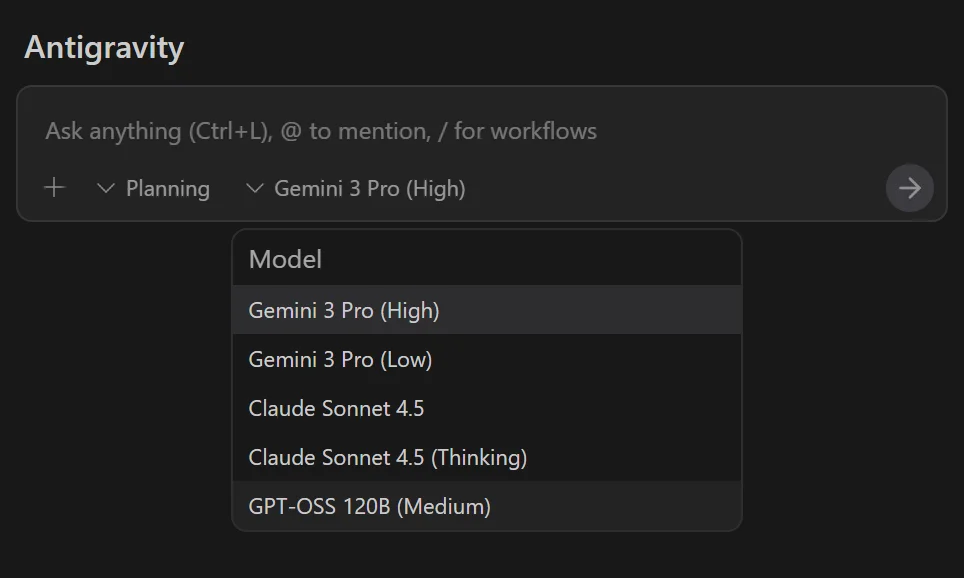Click the chevron left of Planning
Screen dimensions: 964x578
[108, 188]
